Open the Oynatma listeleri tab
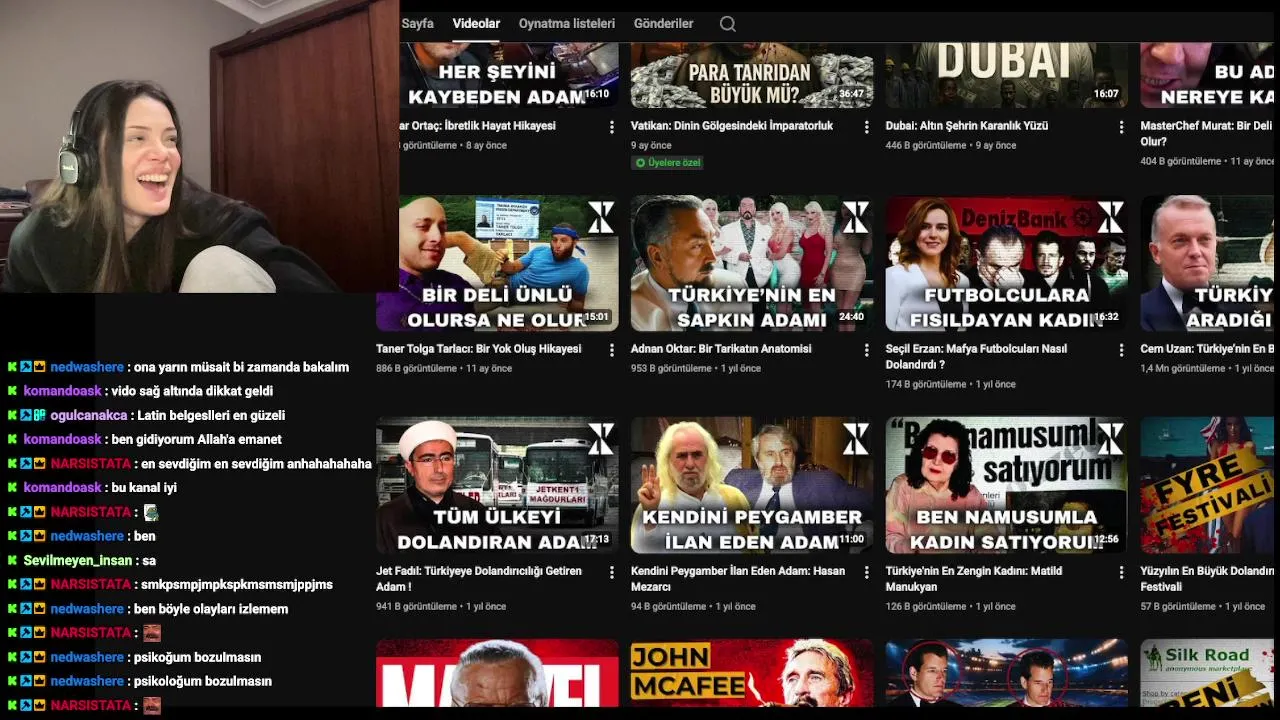 (567, 23)
